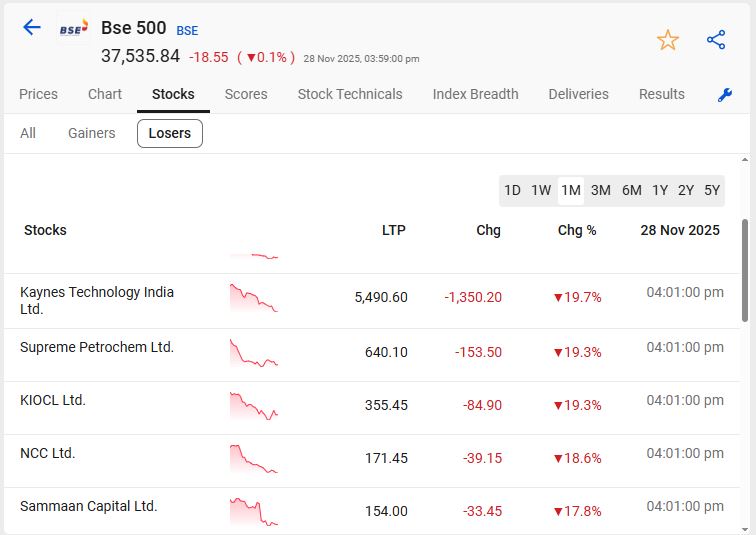Open KIOCL sparkline chart
Image resolution: width=756 pixels, height=535 pixels.
pos(253,405)
